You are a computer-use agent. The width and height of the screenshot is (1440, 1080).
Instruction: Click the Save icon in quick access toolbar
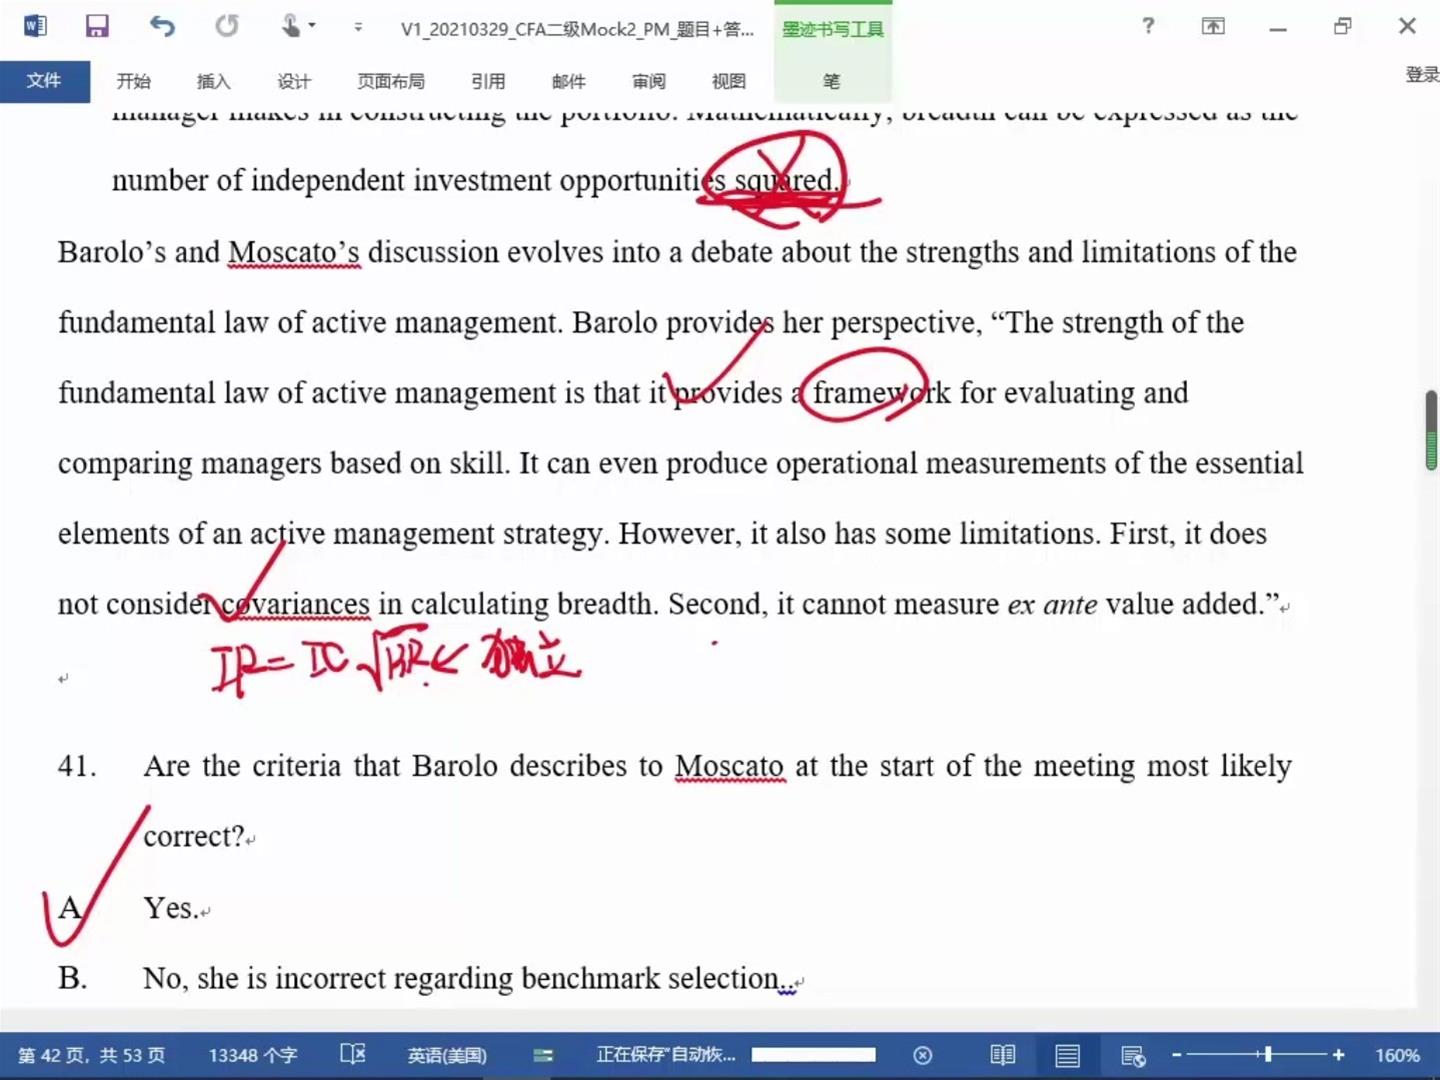click(x=96, y=26)
